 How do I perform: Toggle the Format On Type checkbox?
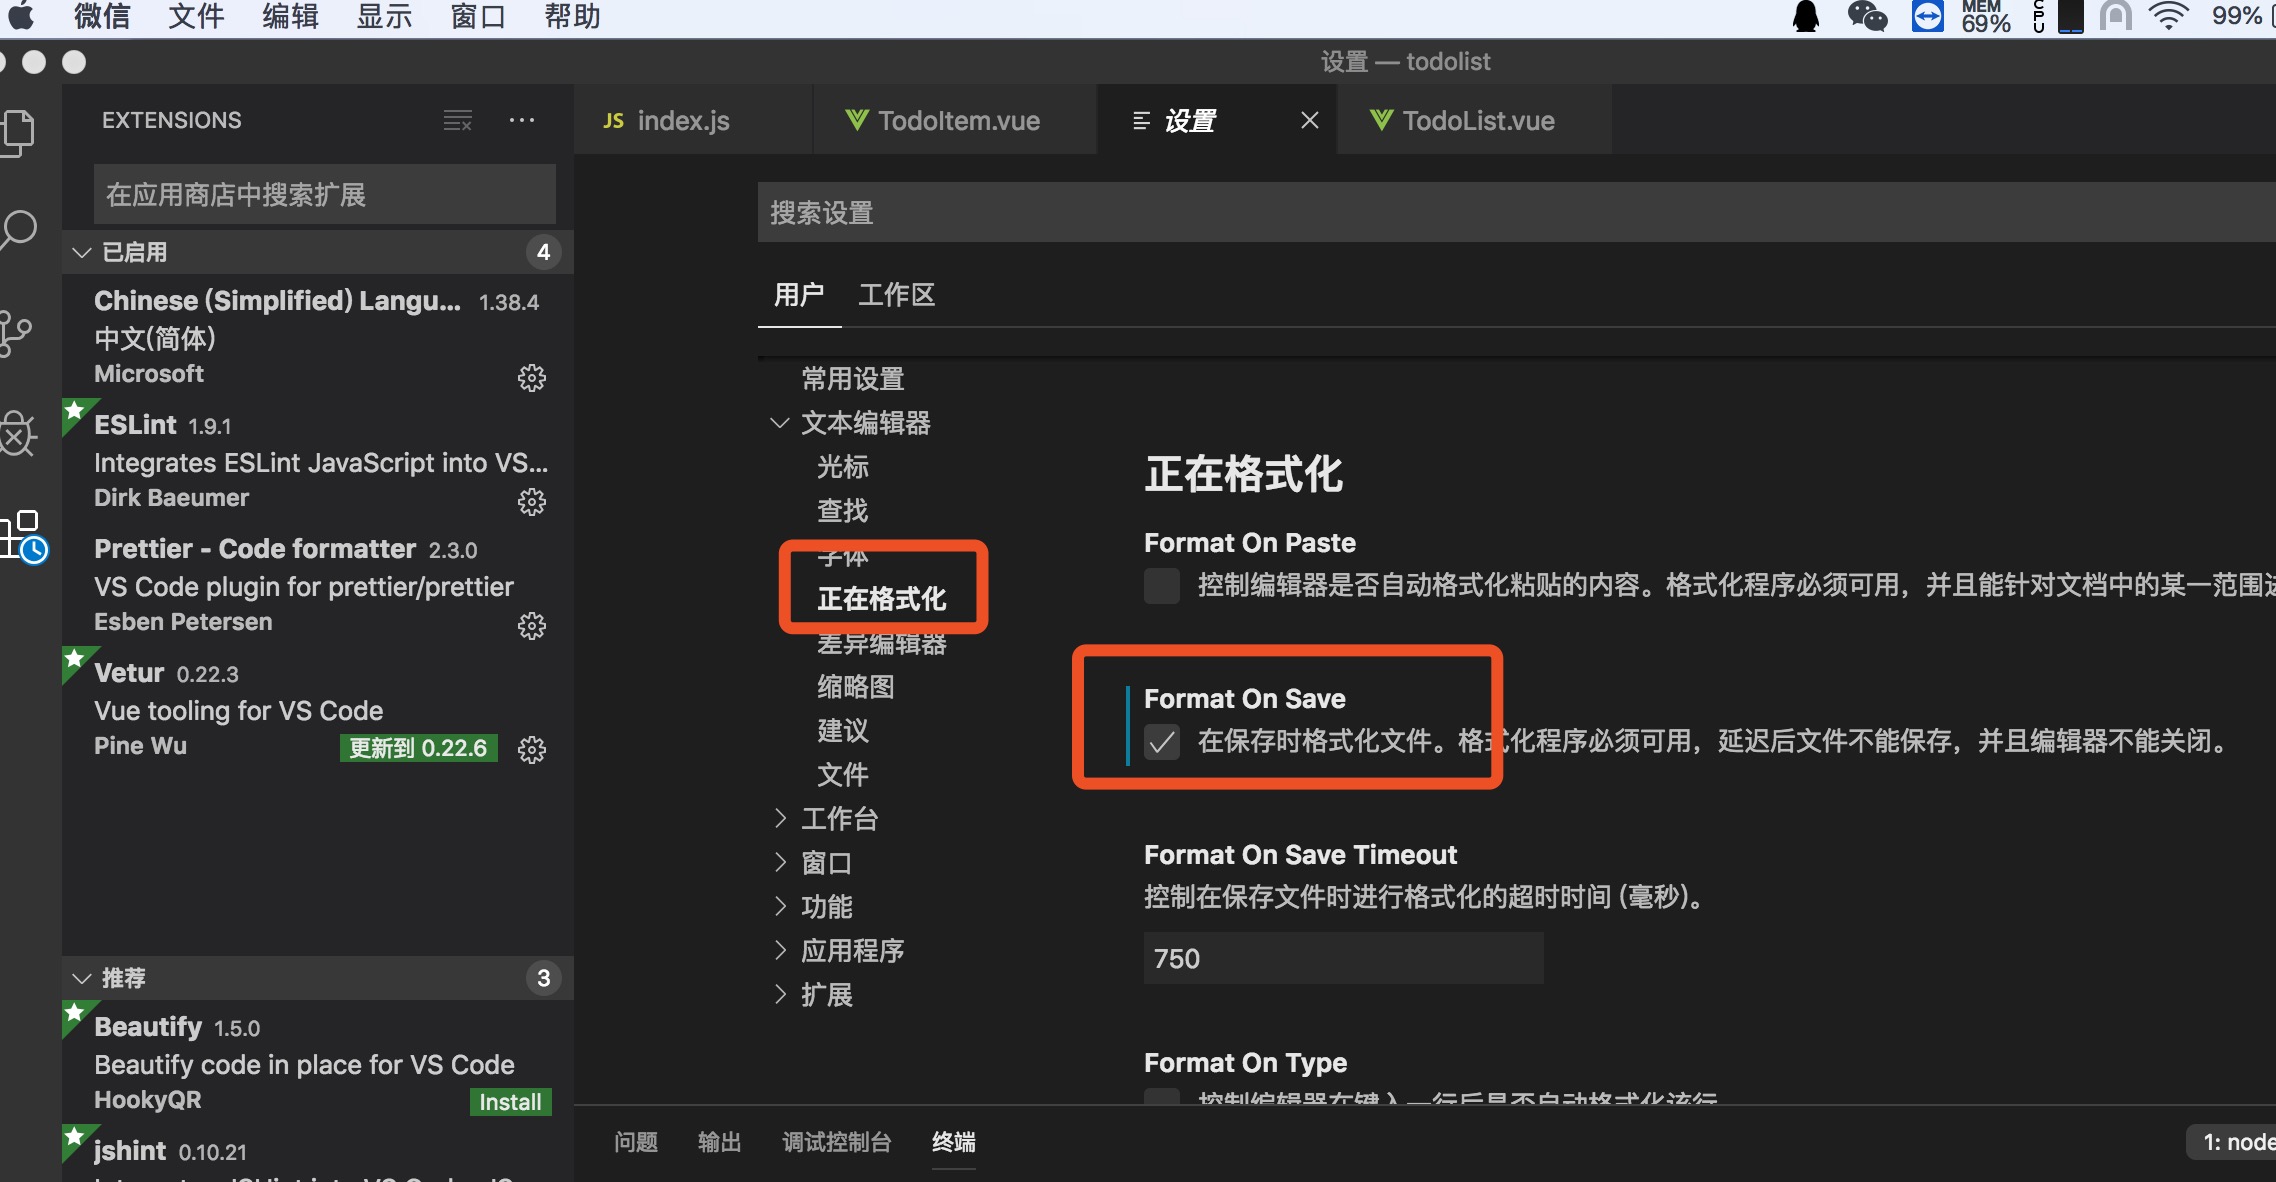(1162, 1097)
